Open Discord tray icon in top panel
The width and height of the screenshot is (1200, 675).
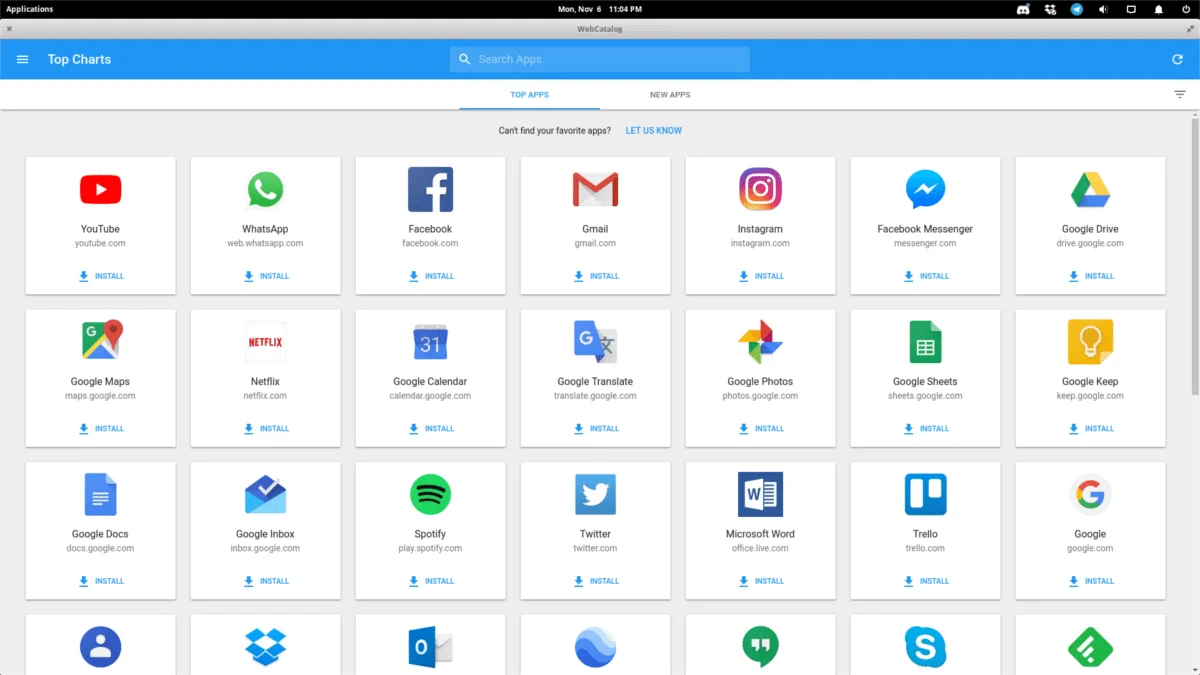tap(1023, 9)
